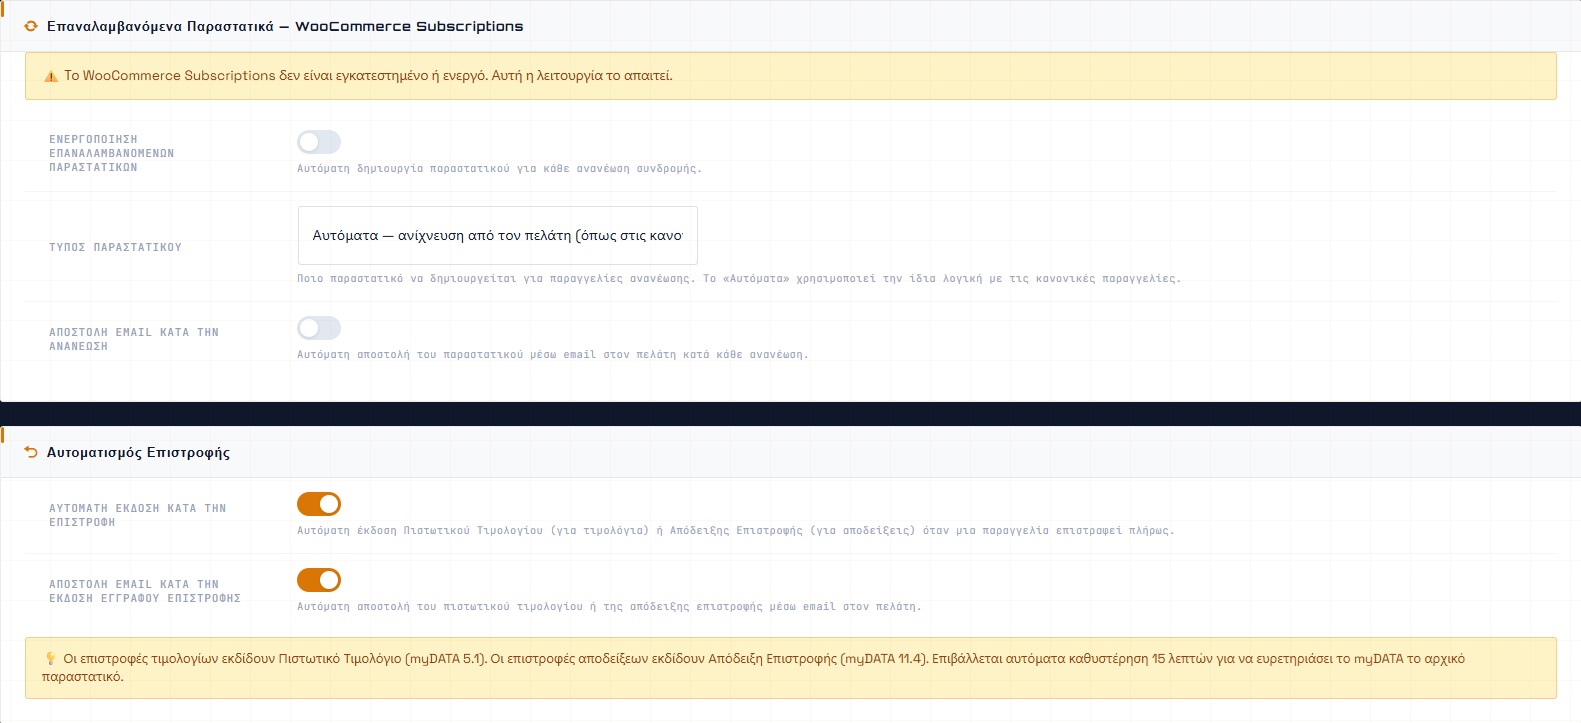The height and width of the screenshot is (723, 1581).
Task: Disable the Αυτόματη Έκδοση κατά την Επιστροφή toggle
Action: tap(319, 504)
